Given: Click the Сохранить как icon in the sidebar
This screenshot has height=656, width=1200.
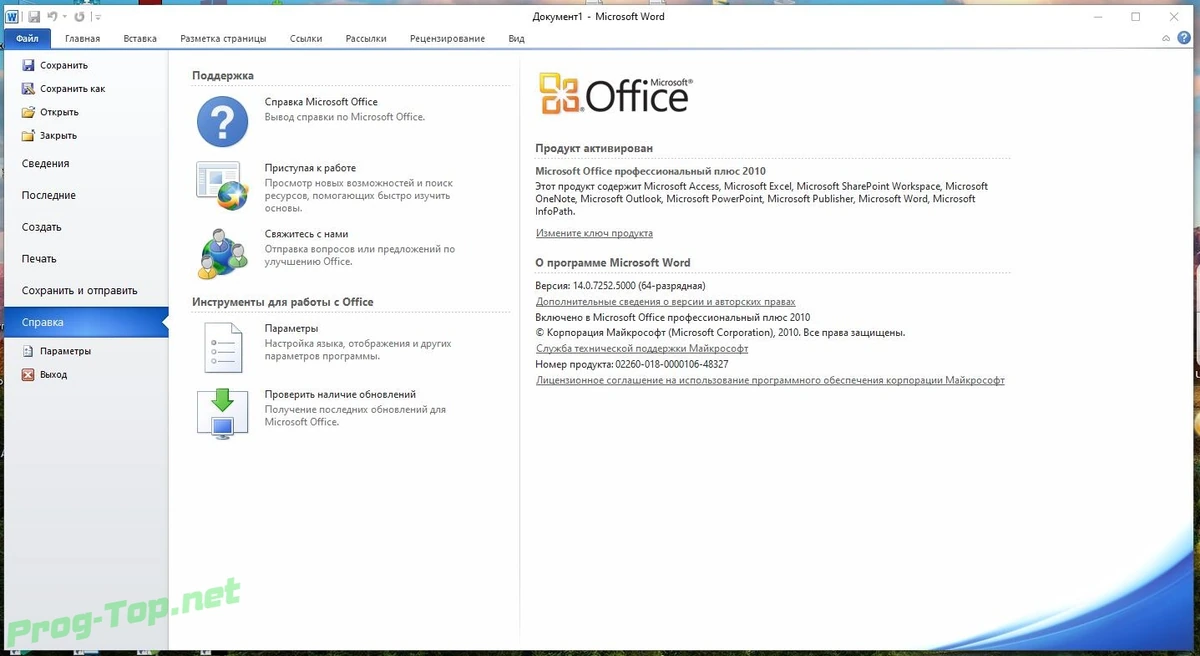Looking at the screenshot, I should pyautogui.click(x=29, y=88).
